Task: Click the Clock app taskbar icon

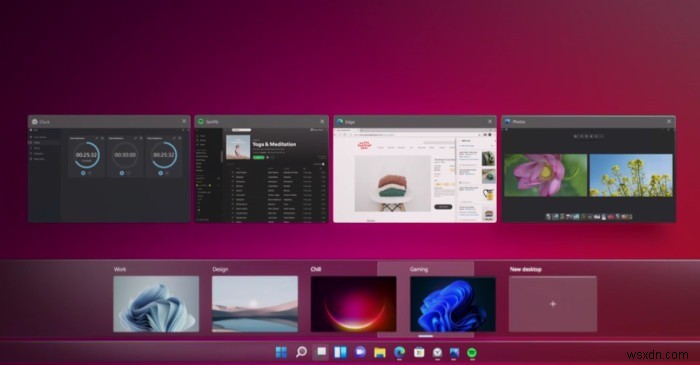Action: [x=438, y=353]
